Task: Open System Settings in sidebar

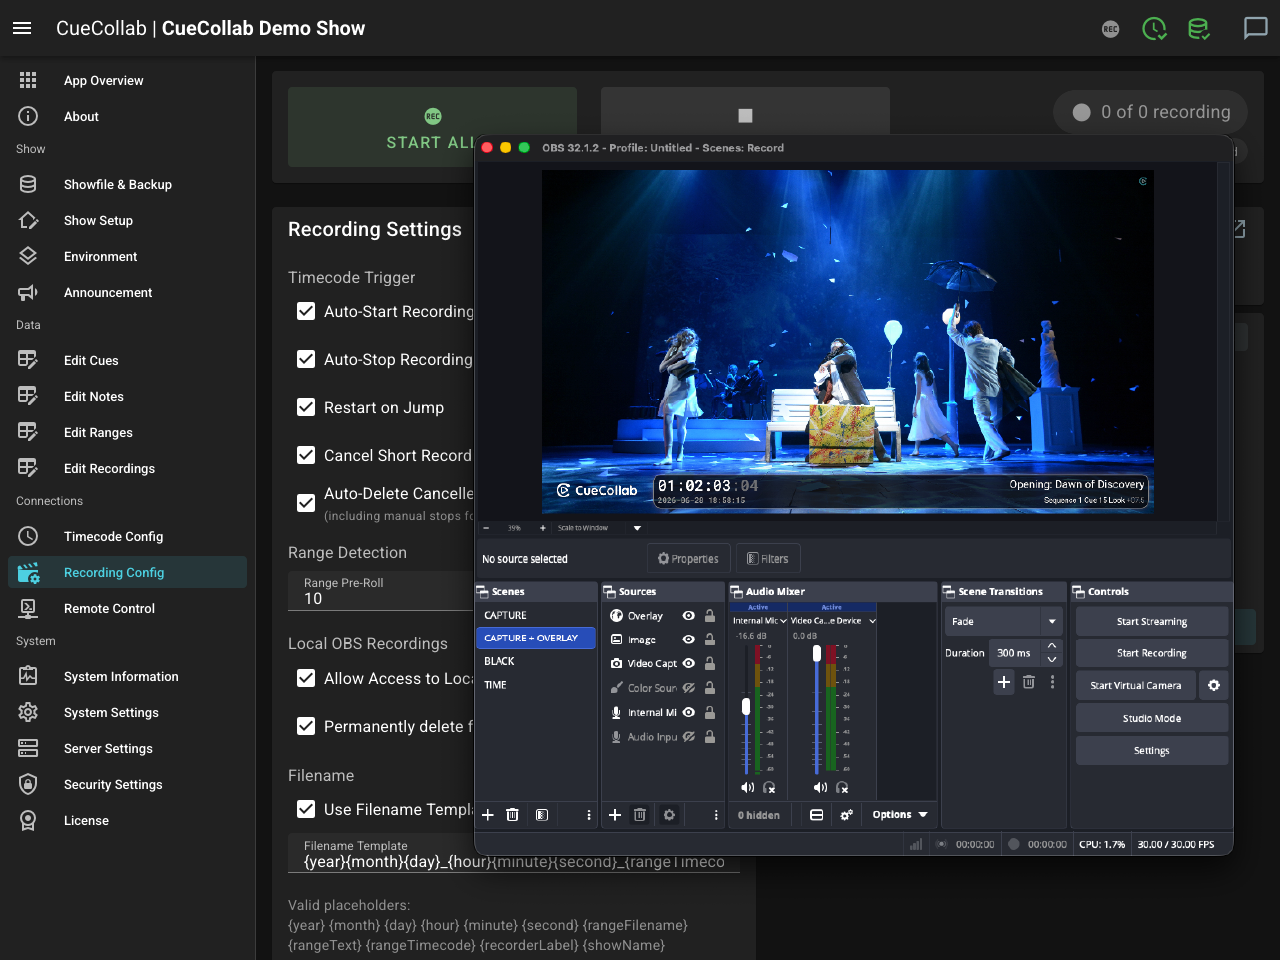Action: (x=127, y=712)
